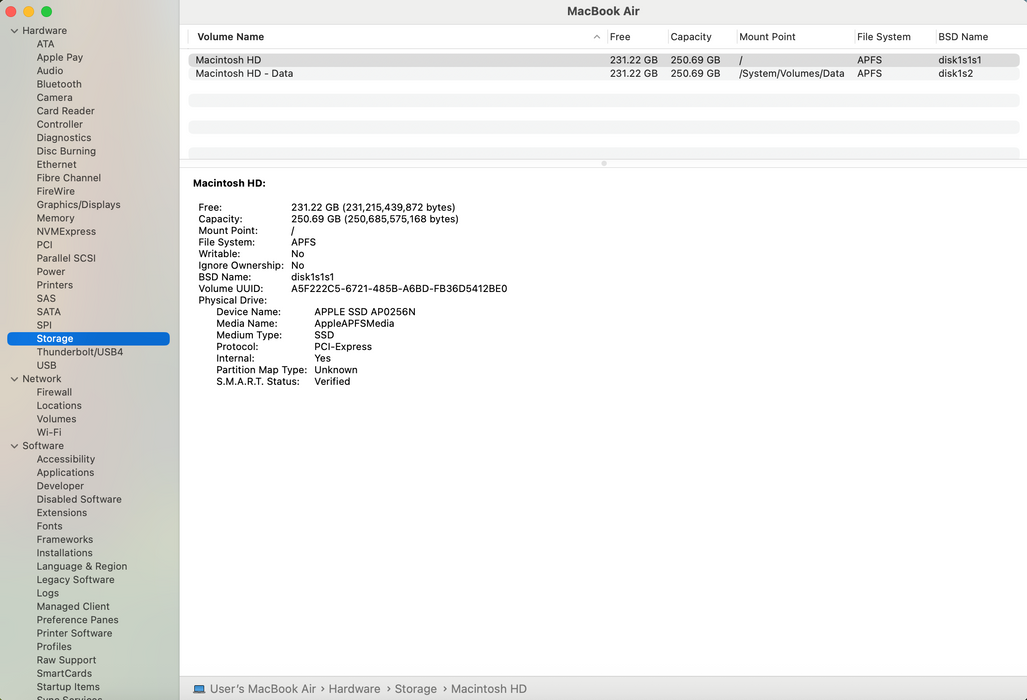Select Printers under Hardware

coord(54,286)
